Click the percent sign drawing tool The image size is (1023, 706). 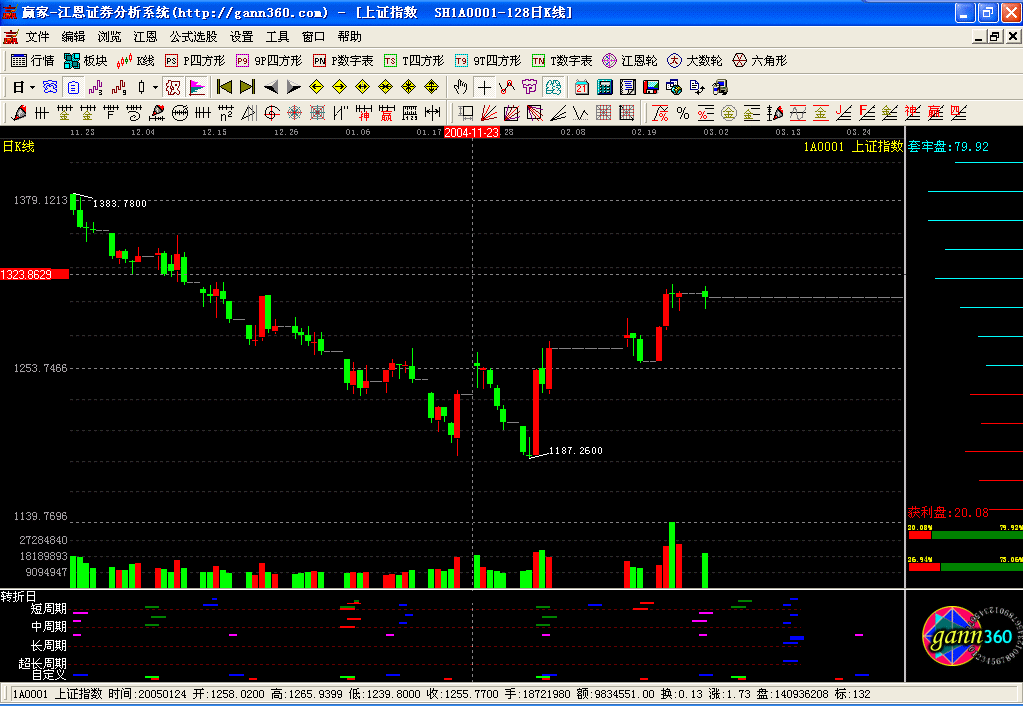tap(682, 112)
